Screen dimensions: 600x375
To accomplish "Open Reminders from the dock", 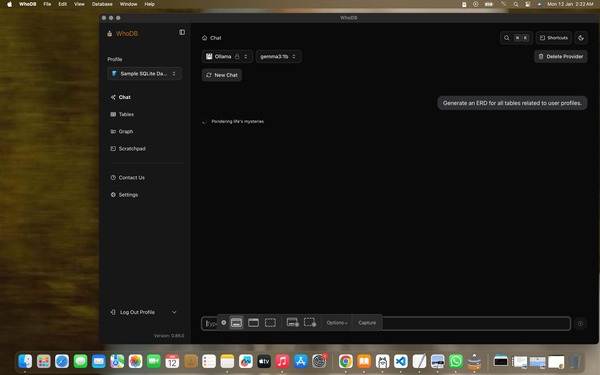I will [209, 361].
